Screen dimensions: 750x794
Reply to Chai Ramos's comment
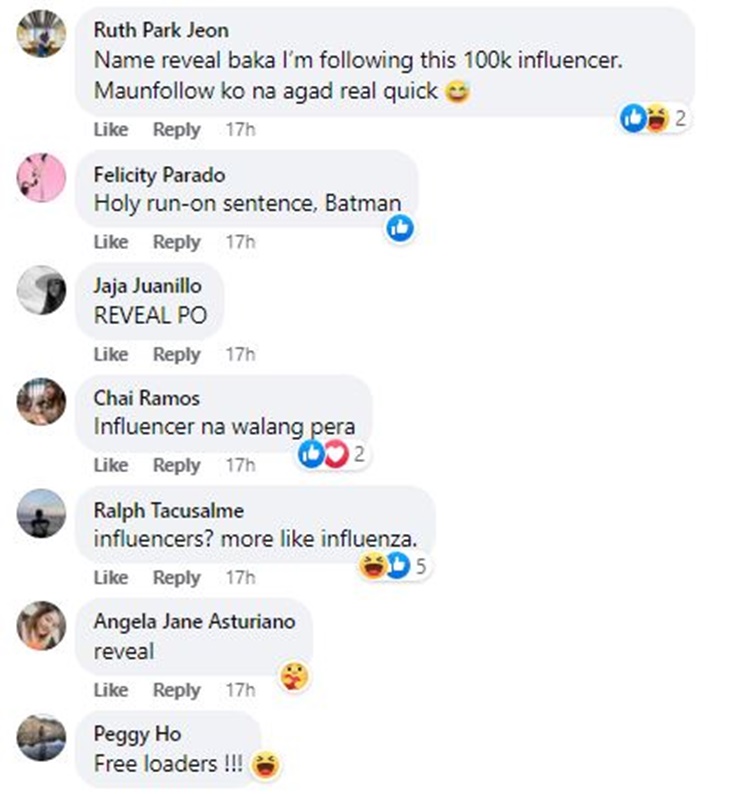pyautogui.click(x=177, y=465)
